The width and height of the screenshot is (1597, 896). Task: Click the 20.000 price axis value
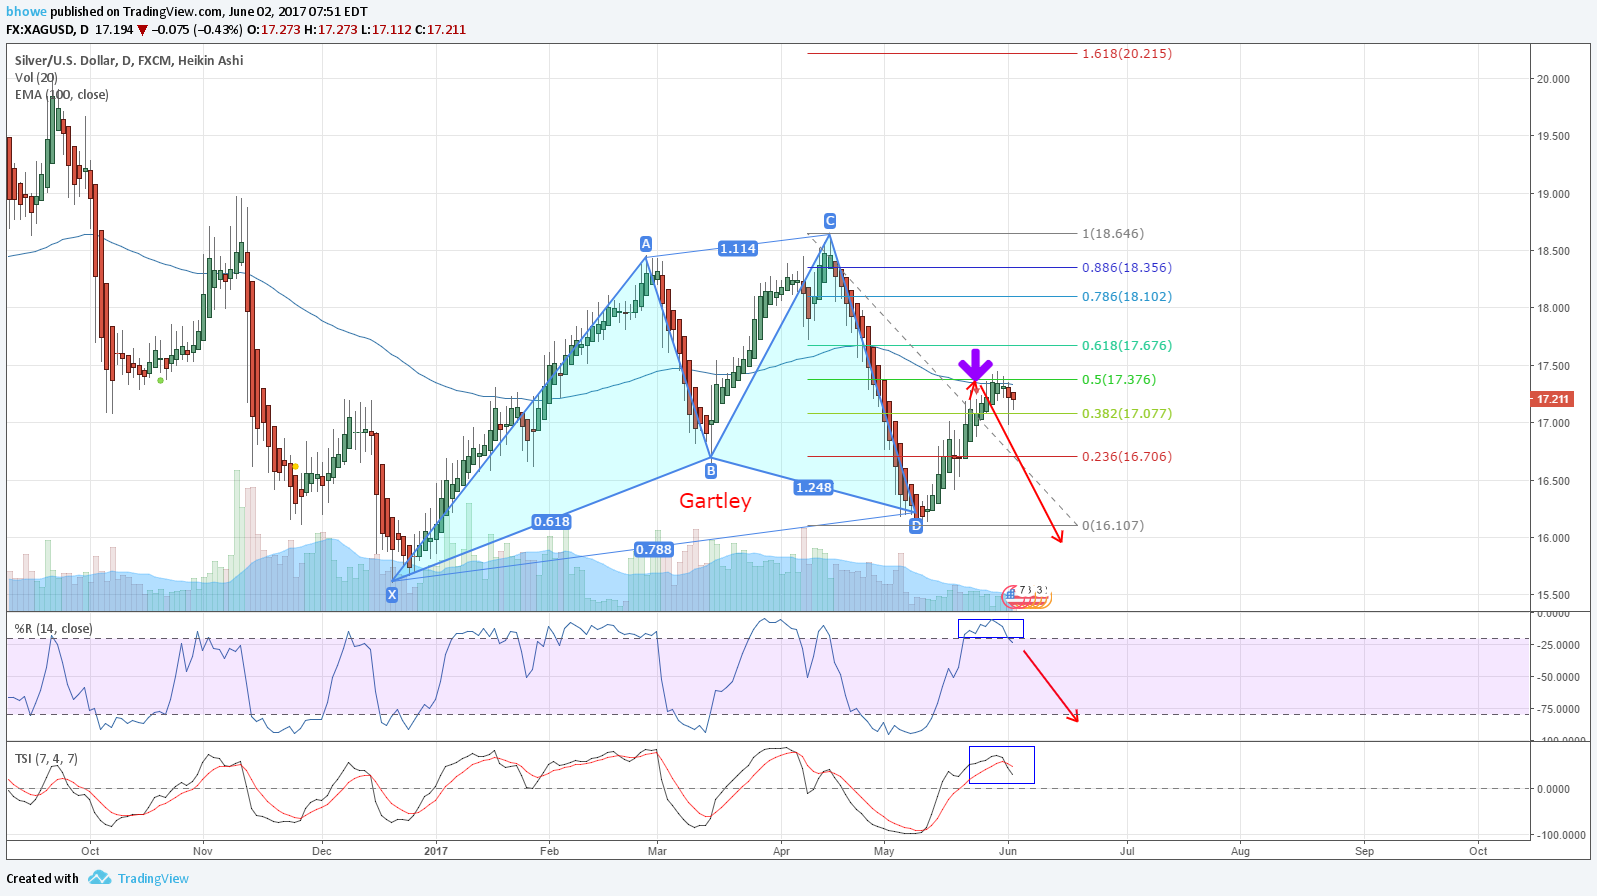tap(1553, 79)
